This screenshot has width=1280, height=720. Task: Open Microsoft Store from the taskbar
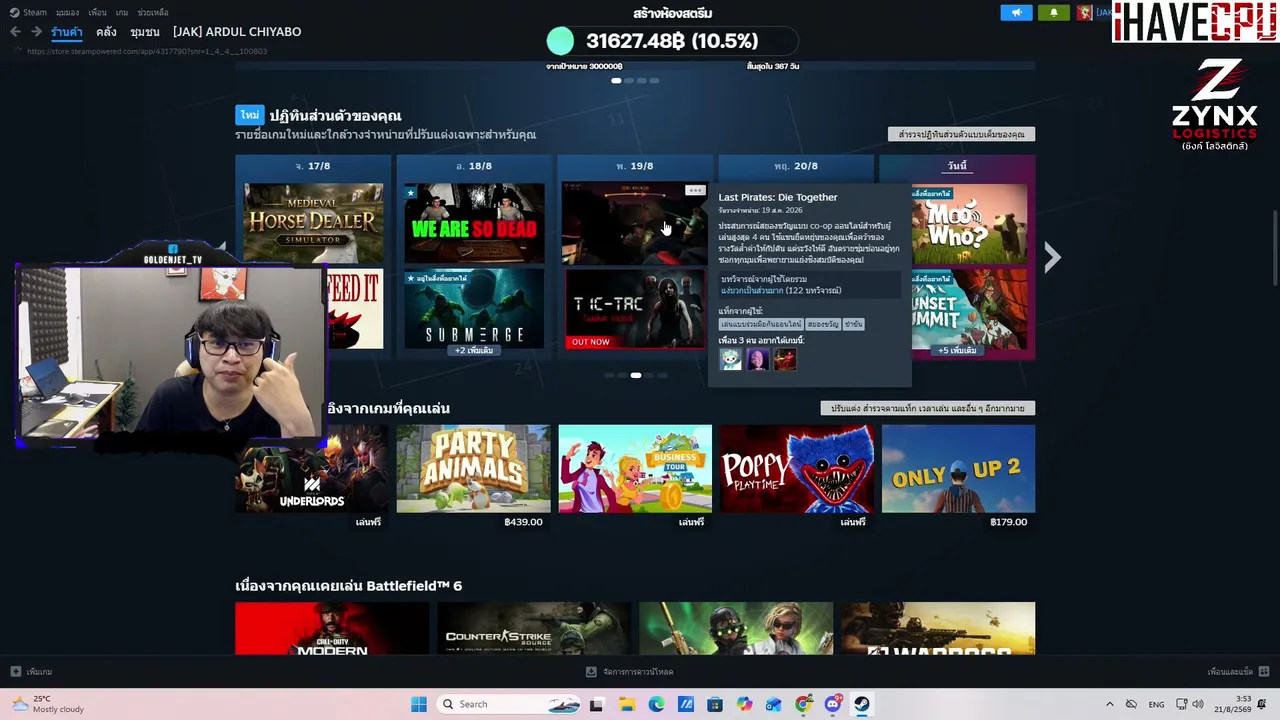point(715,704)
